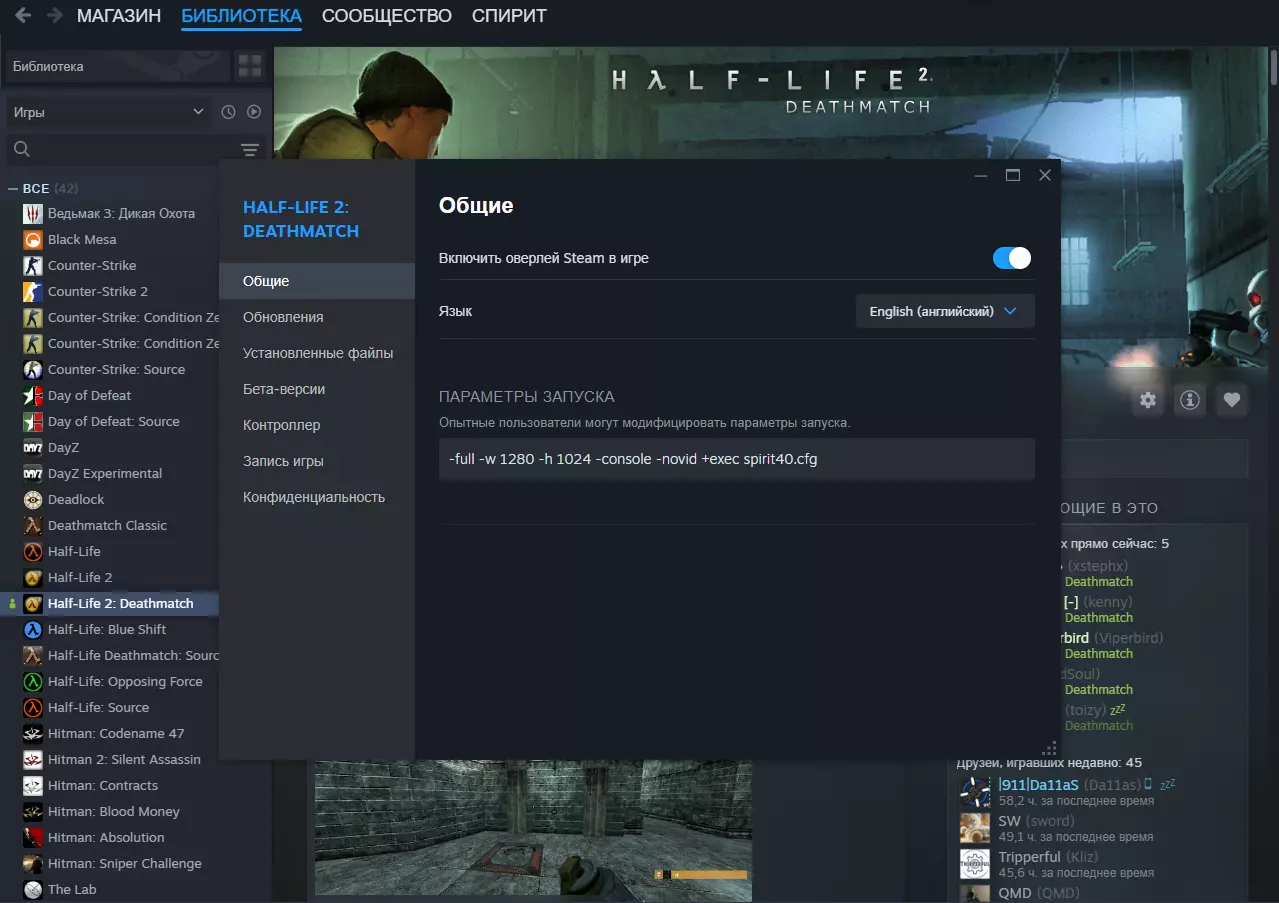This screenshot has height=903, width=1279.
Task: Click Ведьмак 3 game icon
Action: coord(33,213)
